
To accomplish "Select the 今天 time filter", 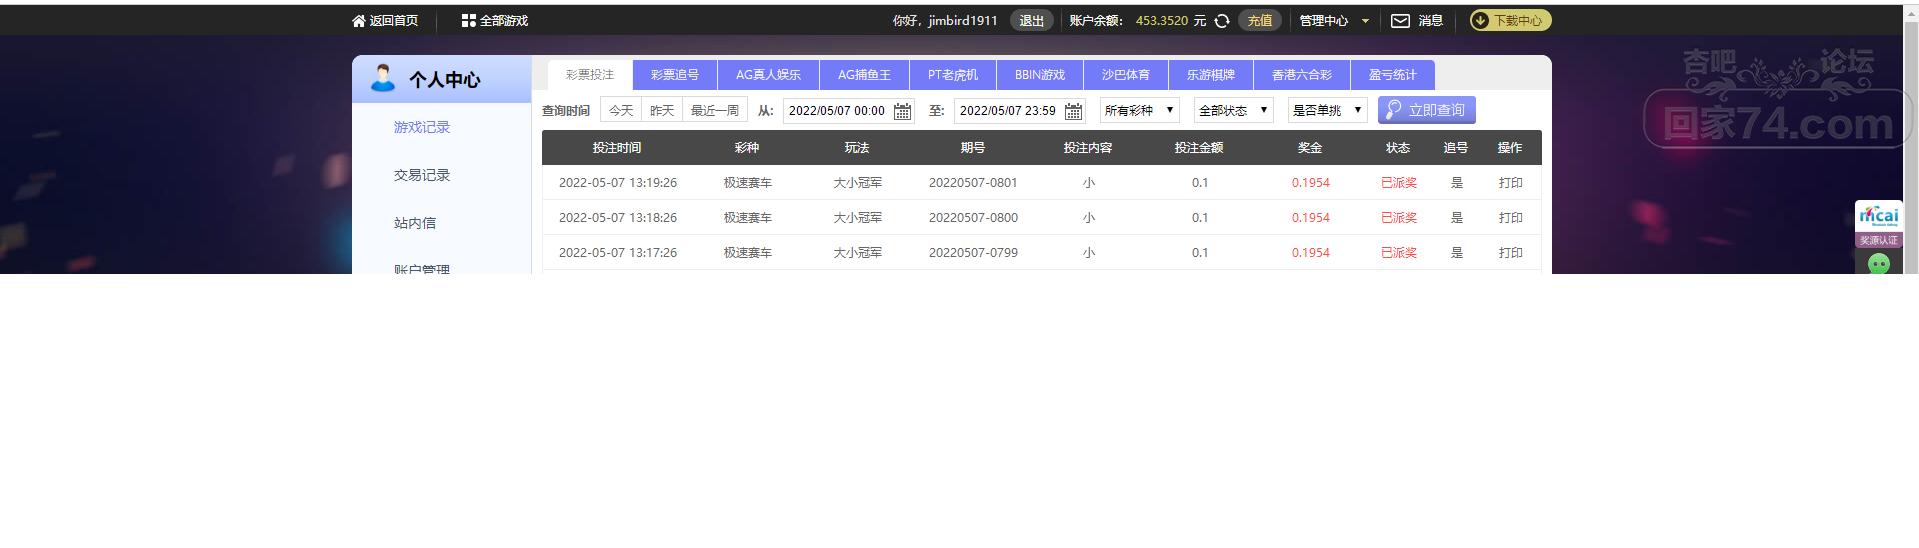I will tap(621, 110).
